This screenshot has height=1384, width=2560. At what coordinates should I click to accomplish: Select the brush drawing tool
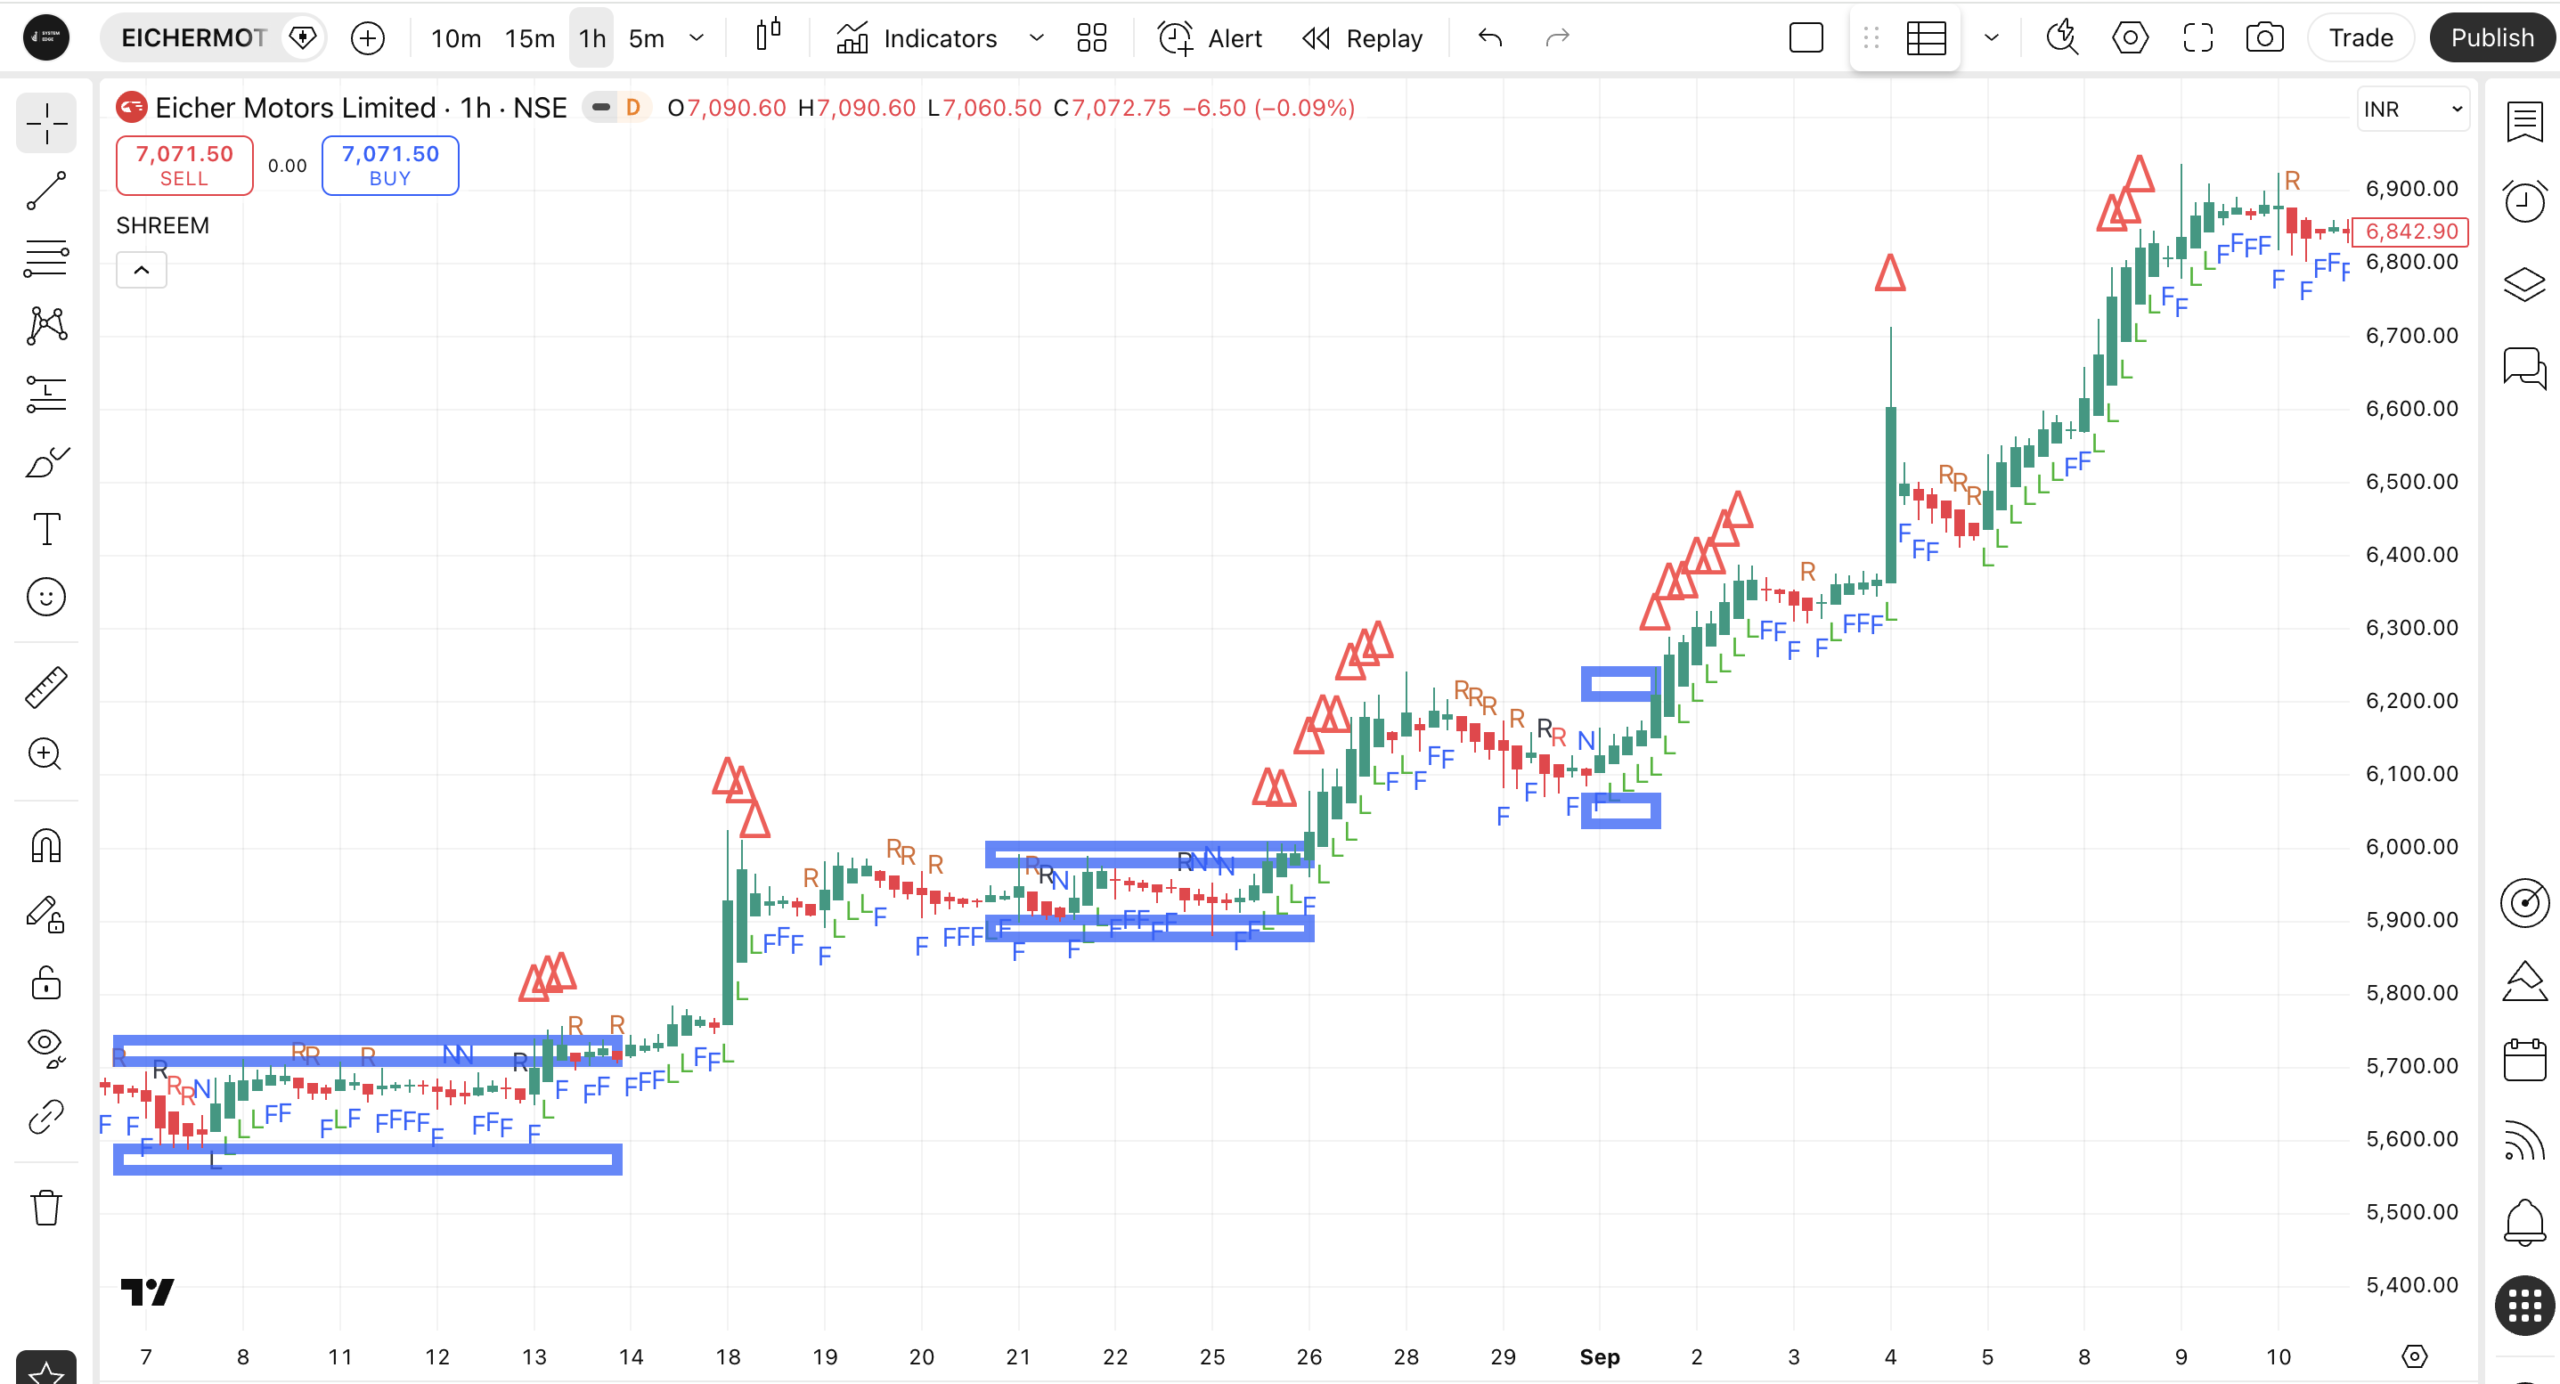pos(46,462)
